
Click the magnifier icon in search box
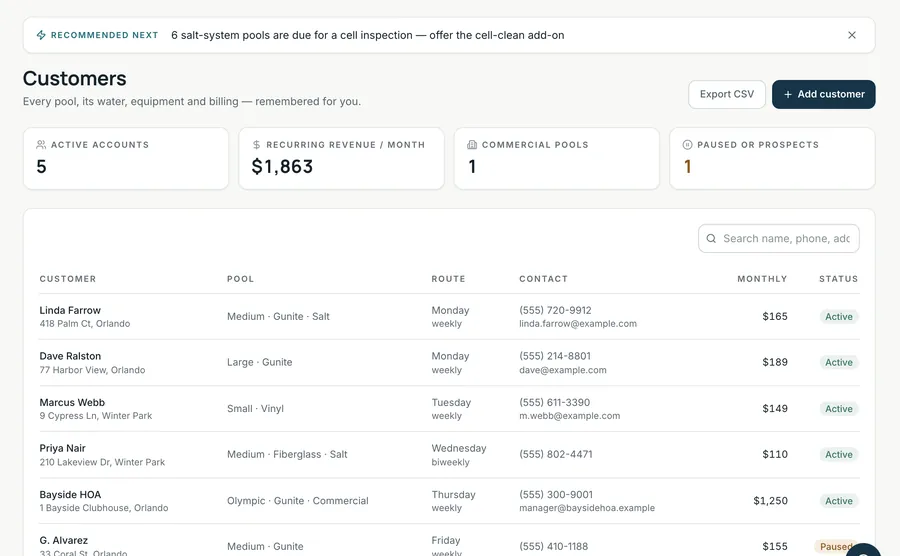coord(711,238)
